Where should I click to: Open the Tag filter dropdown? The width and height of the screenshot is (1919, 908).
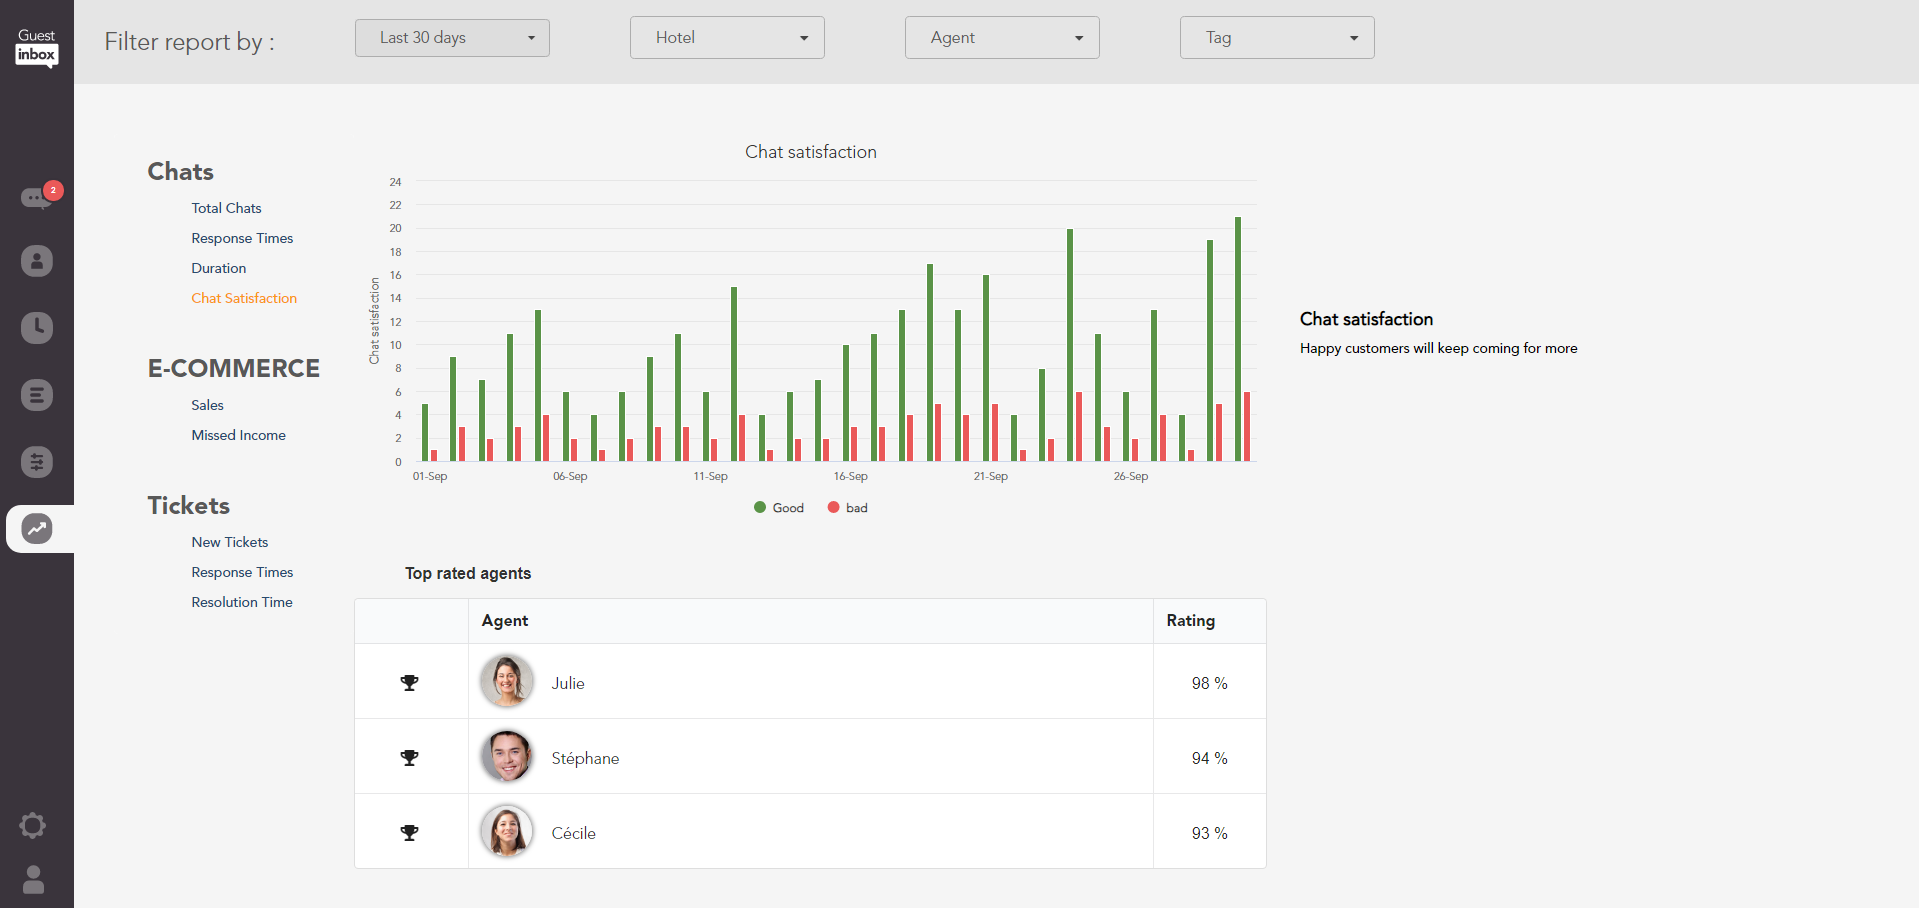[1277, 38]
